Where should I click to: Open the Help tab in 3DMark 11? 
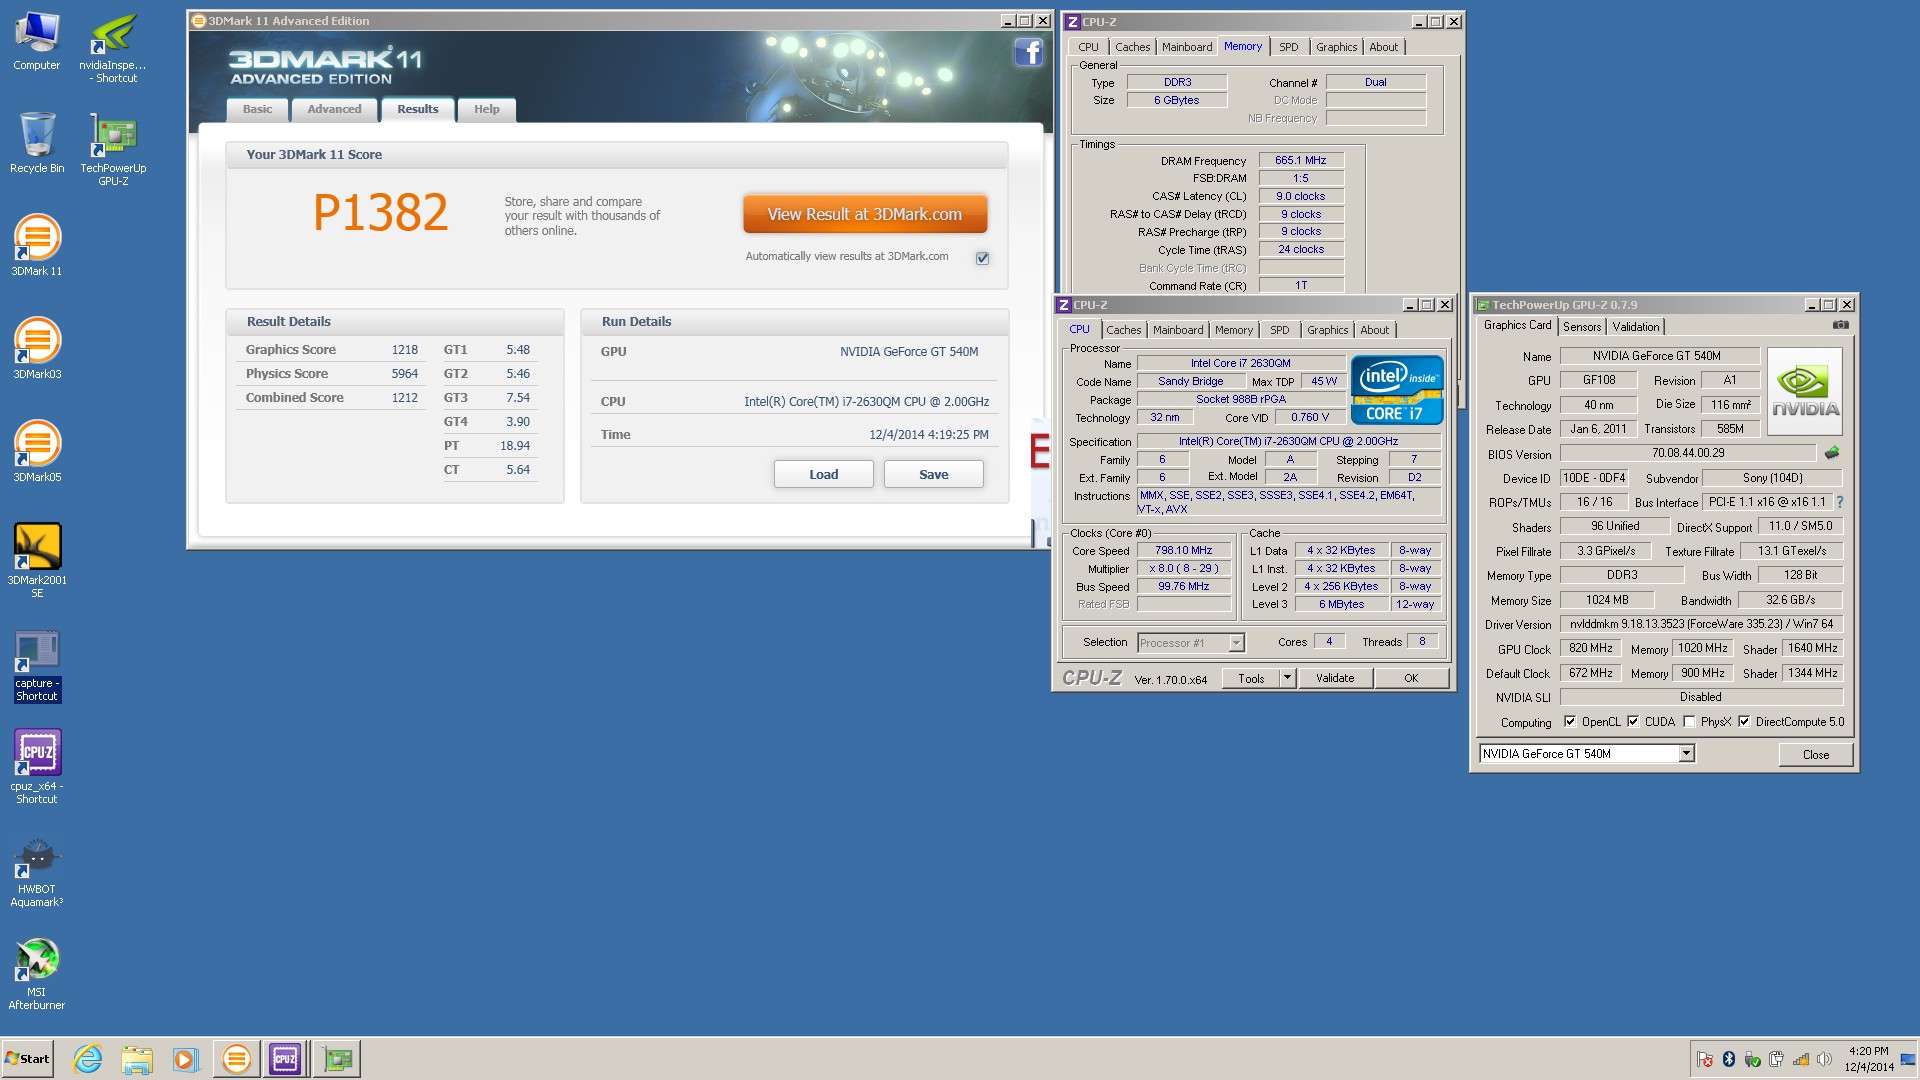point(486,110)
